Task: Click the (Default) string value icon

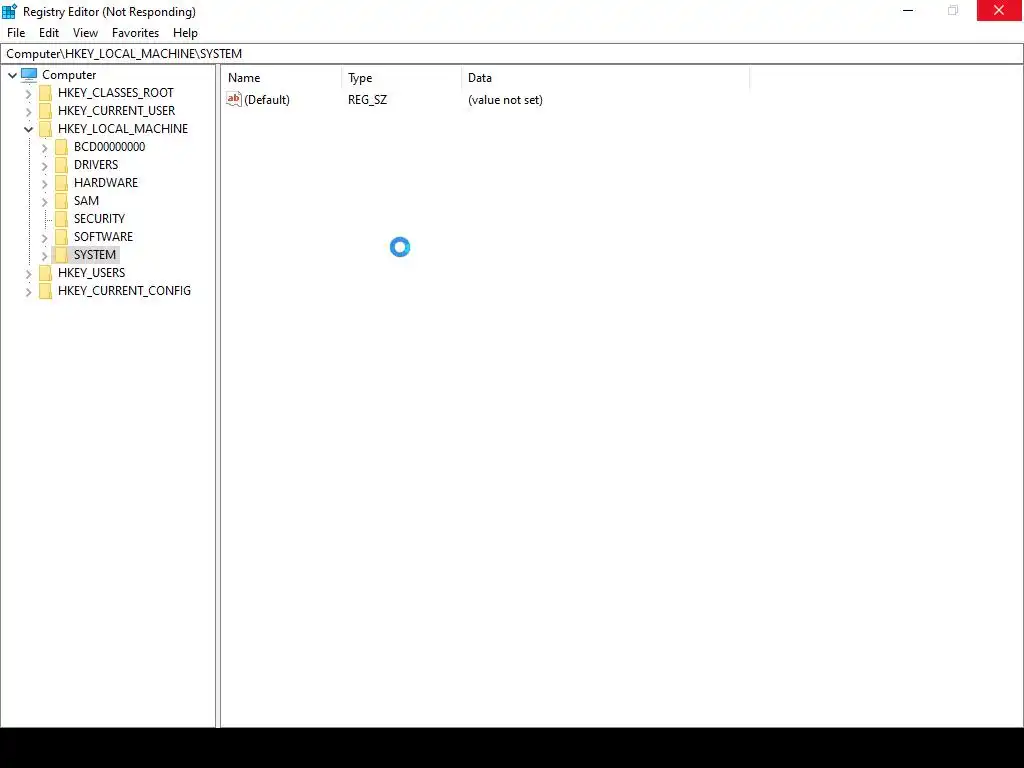Action: (x=234, y=99)
